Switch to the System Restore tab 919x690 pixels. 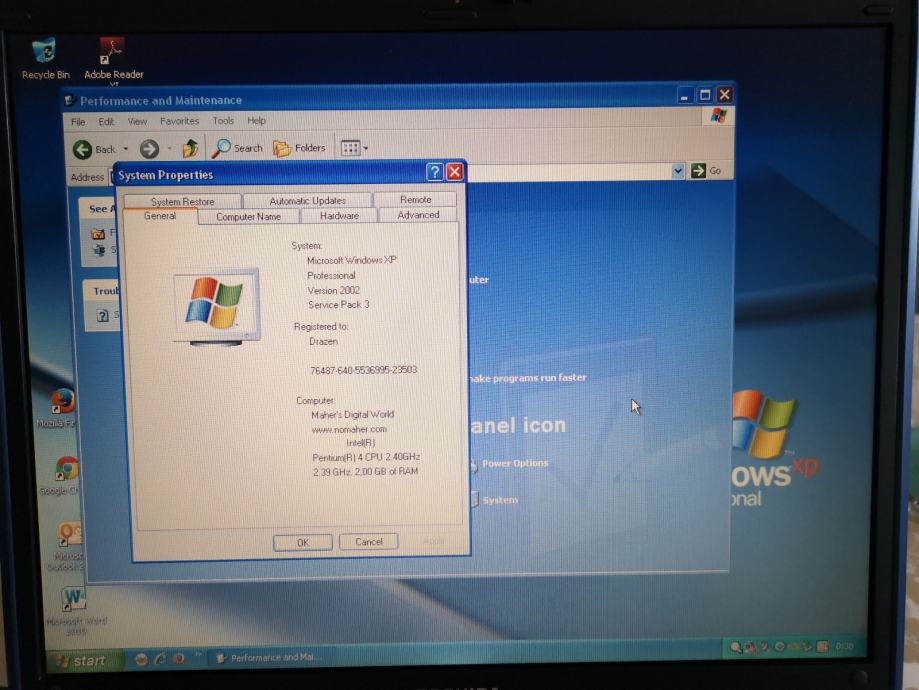pyautogui.click(x=182, y=201)
